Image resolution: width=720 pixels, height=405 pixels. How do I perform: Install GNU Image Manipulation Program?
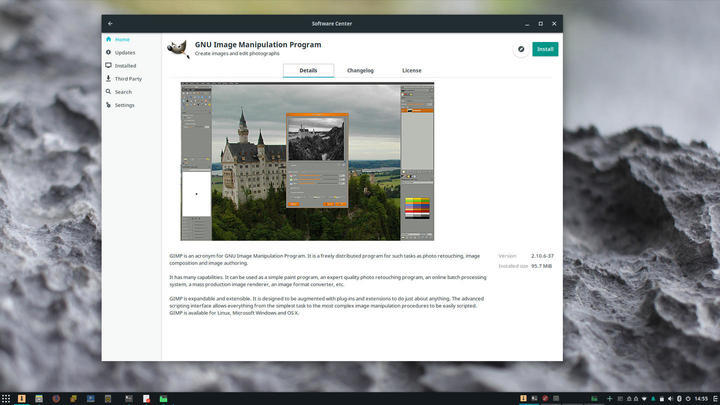click(x=545, y=49)
